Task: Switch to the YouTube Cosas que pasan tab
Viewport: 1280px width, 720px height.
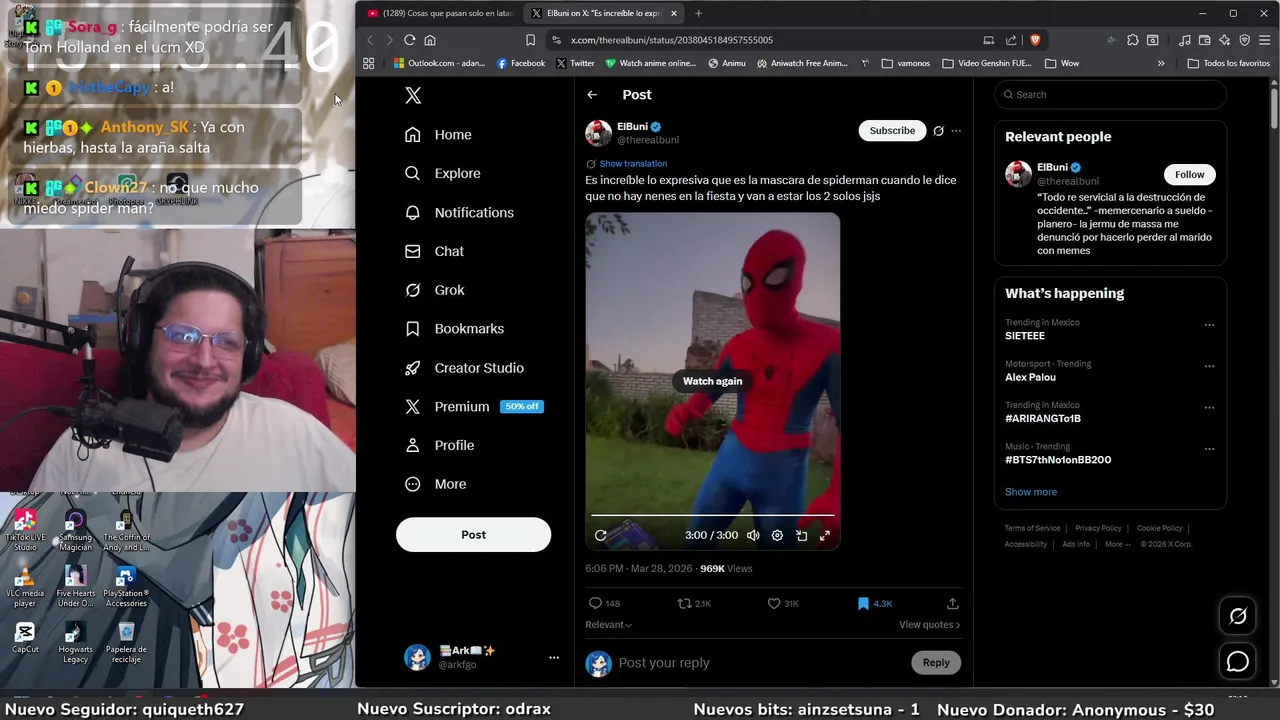Action: 440,13
